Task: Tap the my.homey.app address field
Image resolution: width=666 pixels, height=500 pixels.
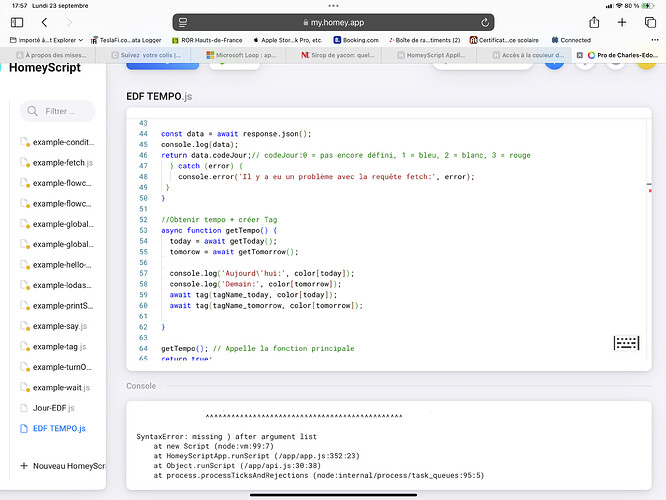Action: tap(333, 23)
